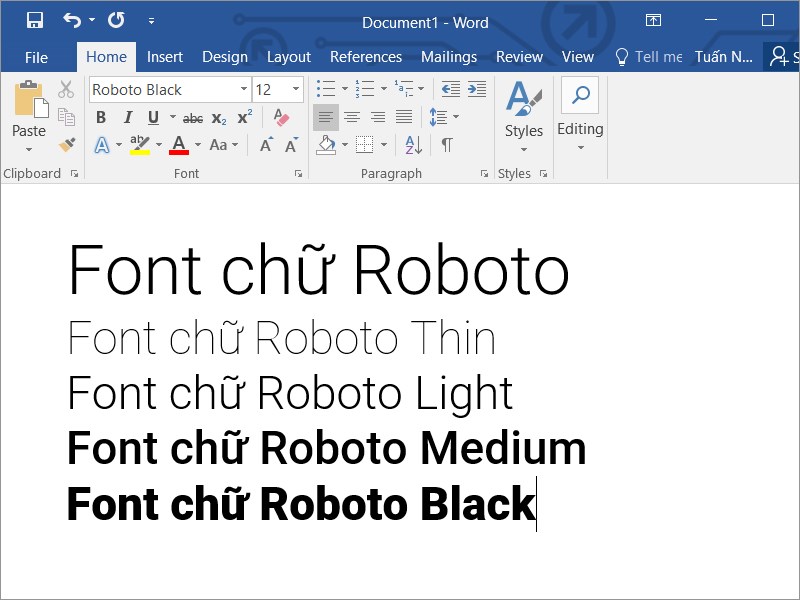Toggle Italic formatting

point(128,117)
